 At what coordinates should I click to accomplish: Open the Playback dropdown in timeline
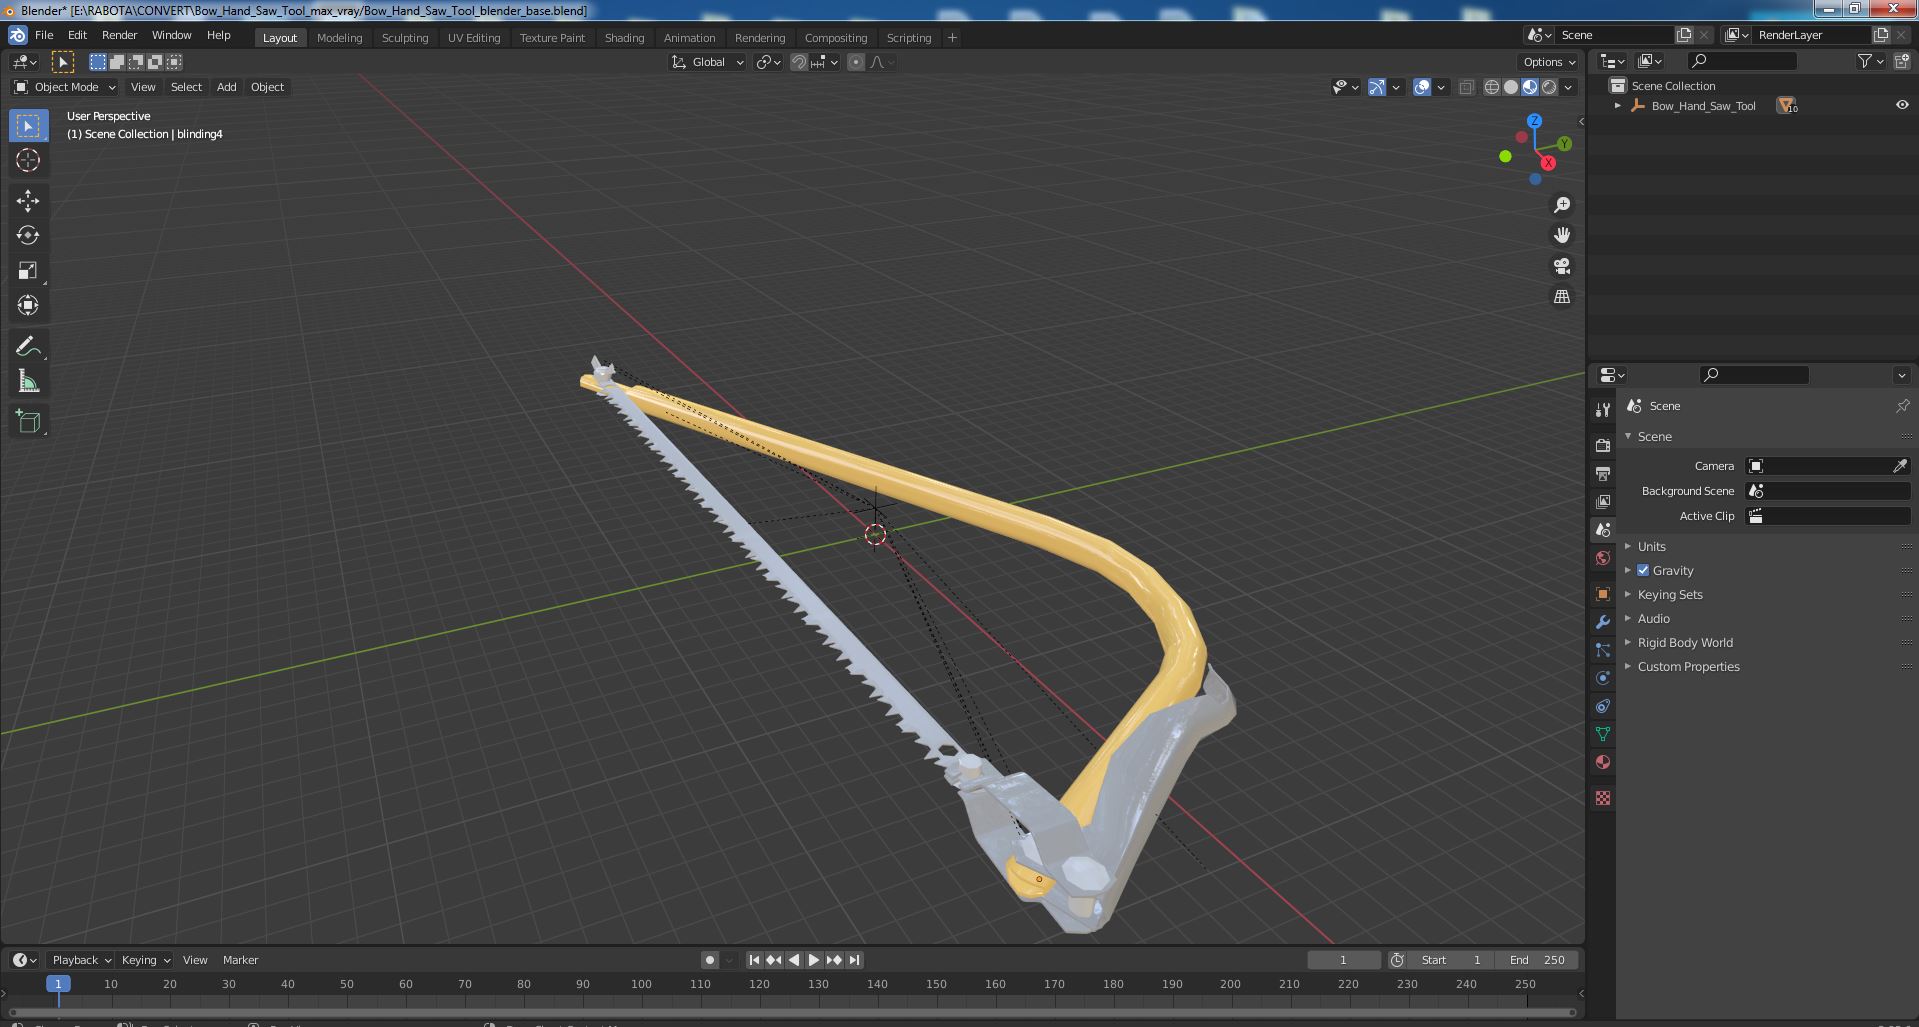[x=80, y=960]
